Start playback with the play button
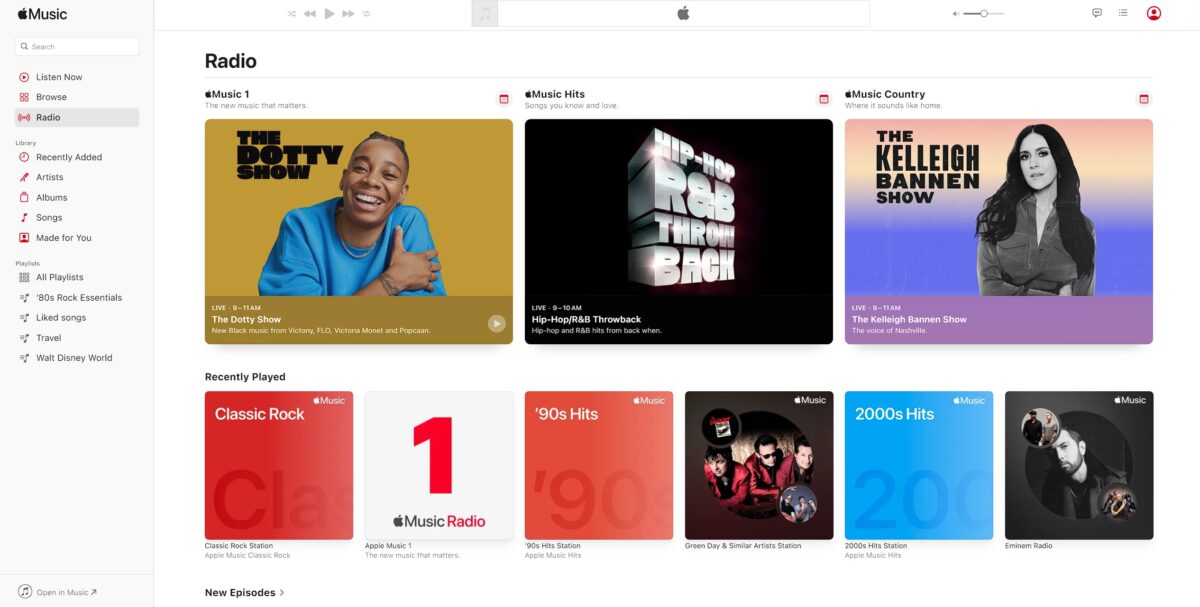 pos(330,13)
